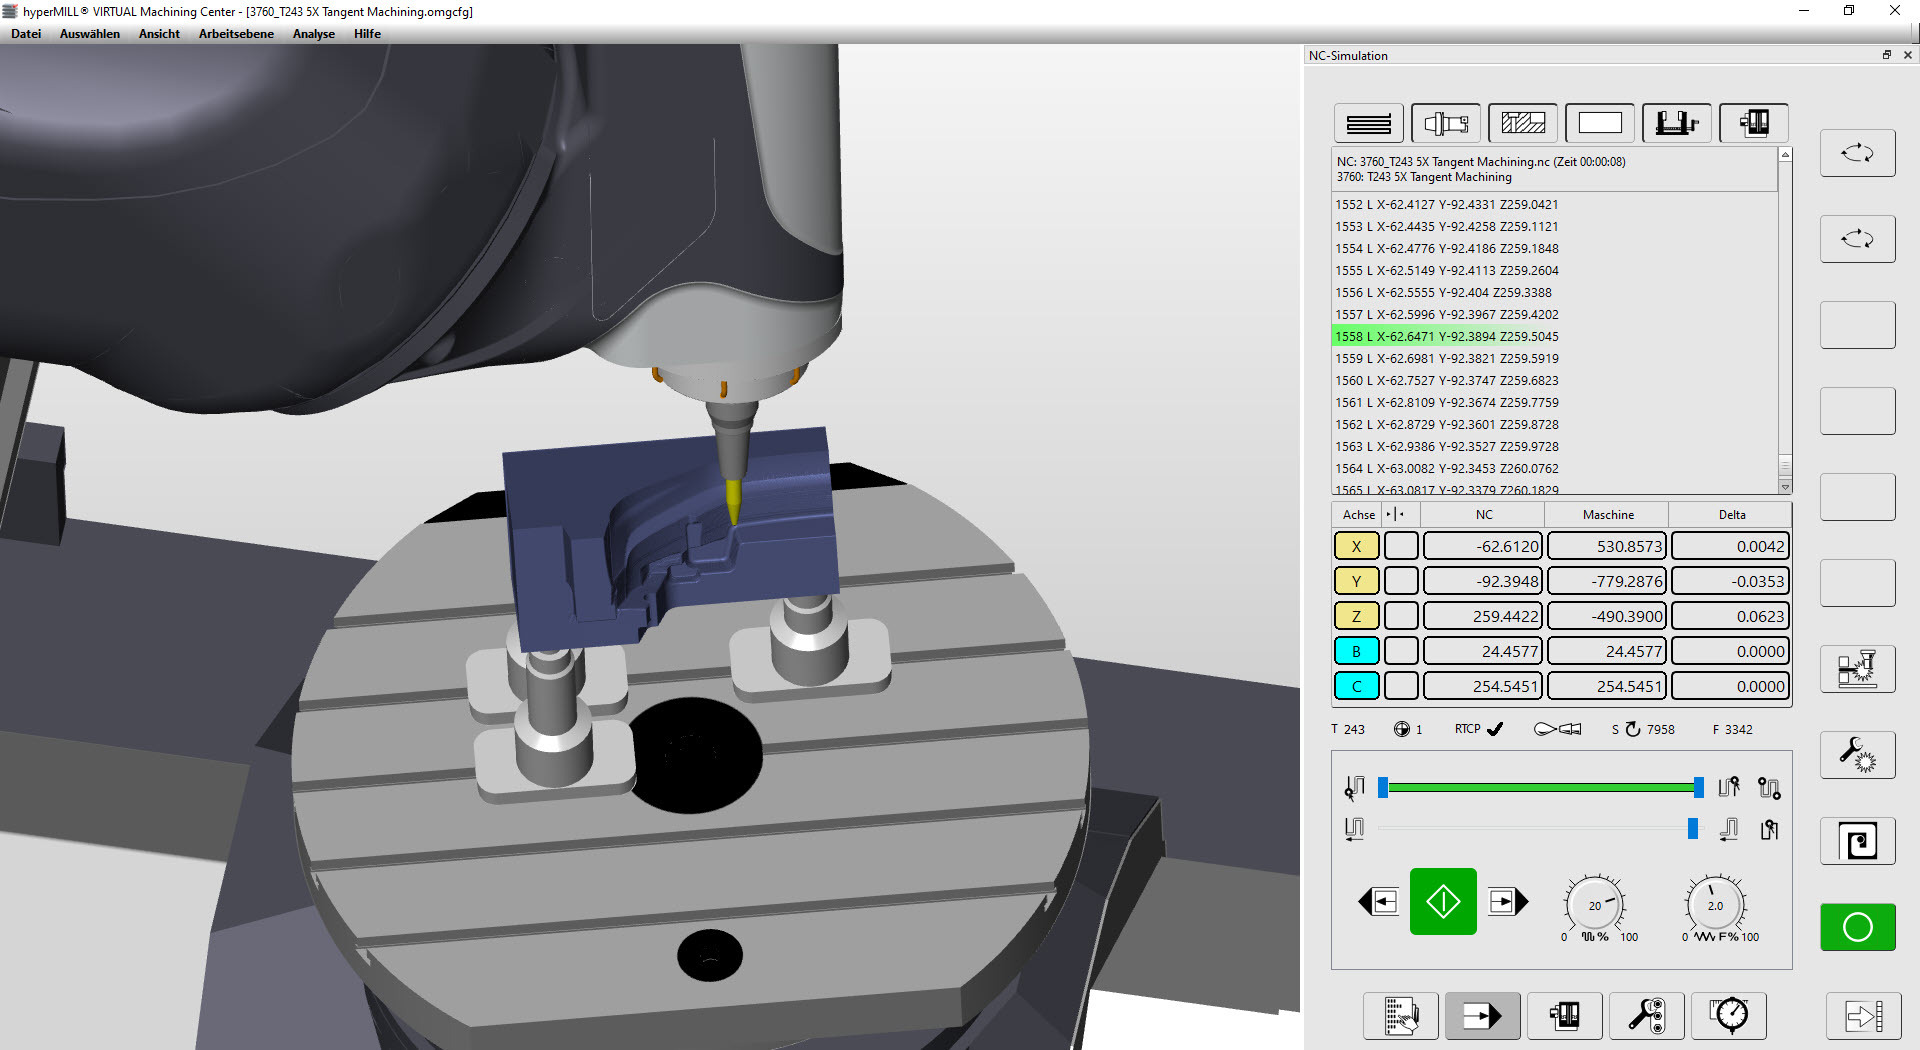
Task: Undock the NC-Simulation panel
Action: 1886,55
